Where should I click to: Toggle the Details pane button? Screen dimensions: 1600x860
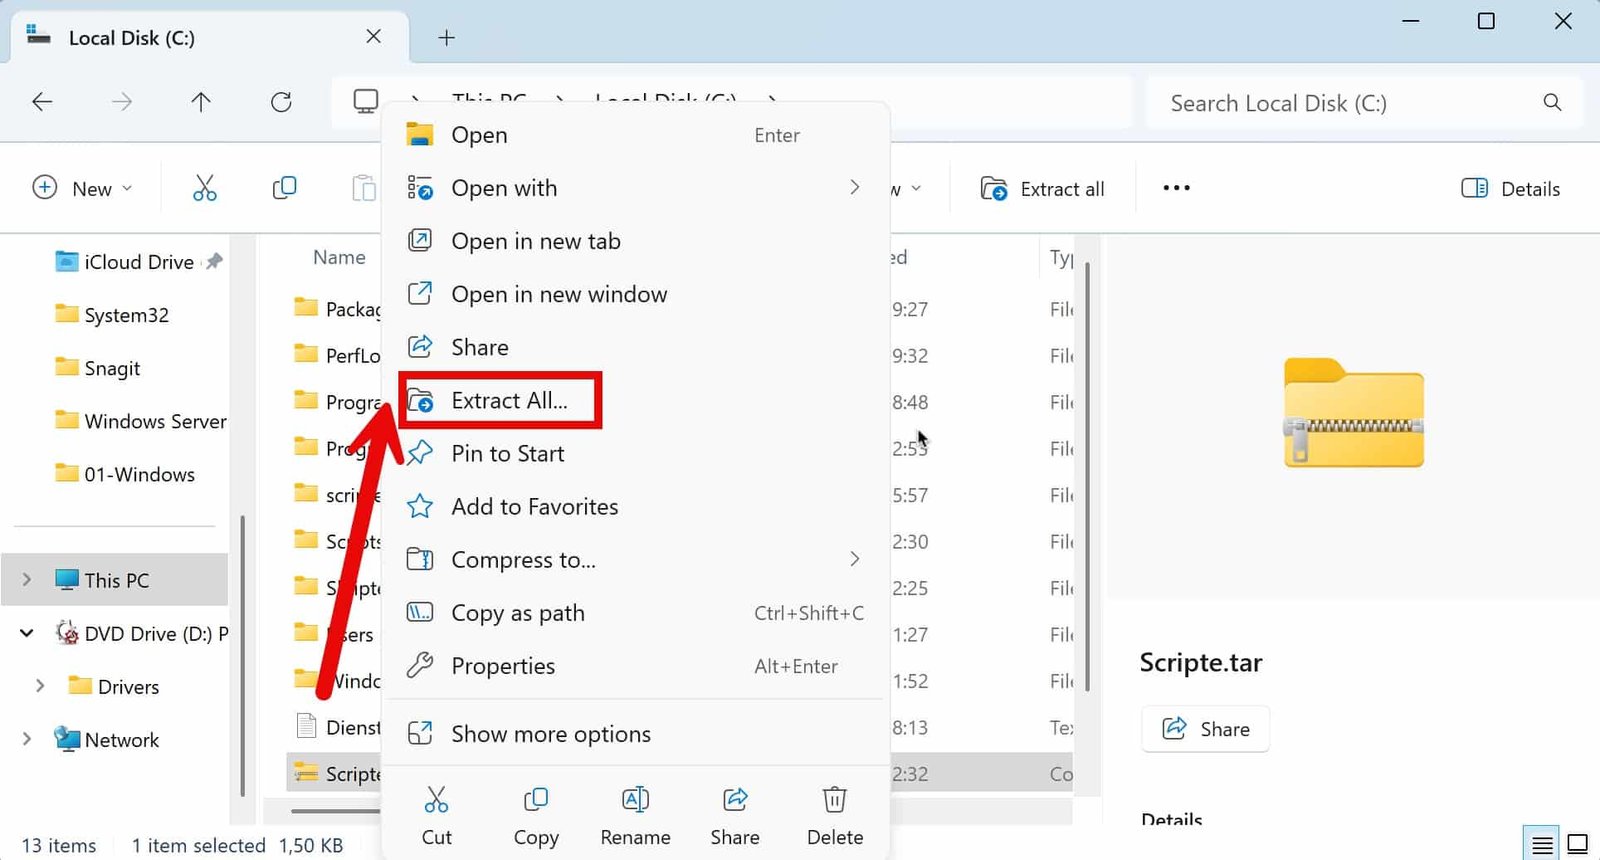(x=1510, y=188)
